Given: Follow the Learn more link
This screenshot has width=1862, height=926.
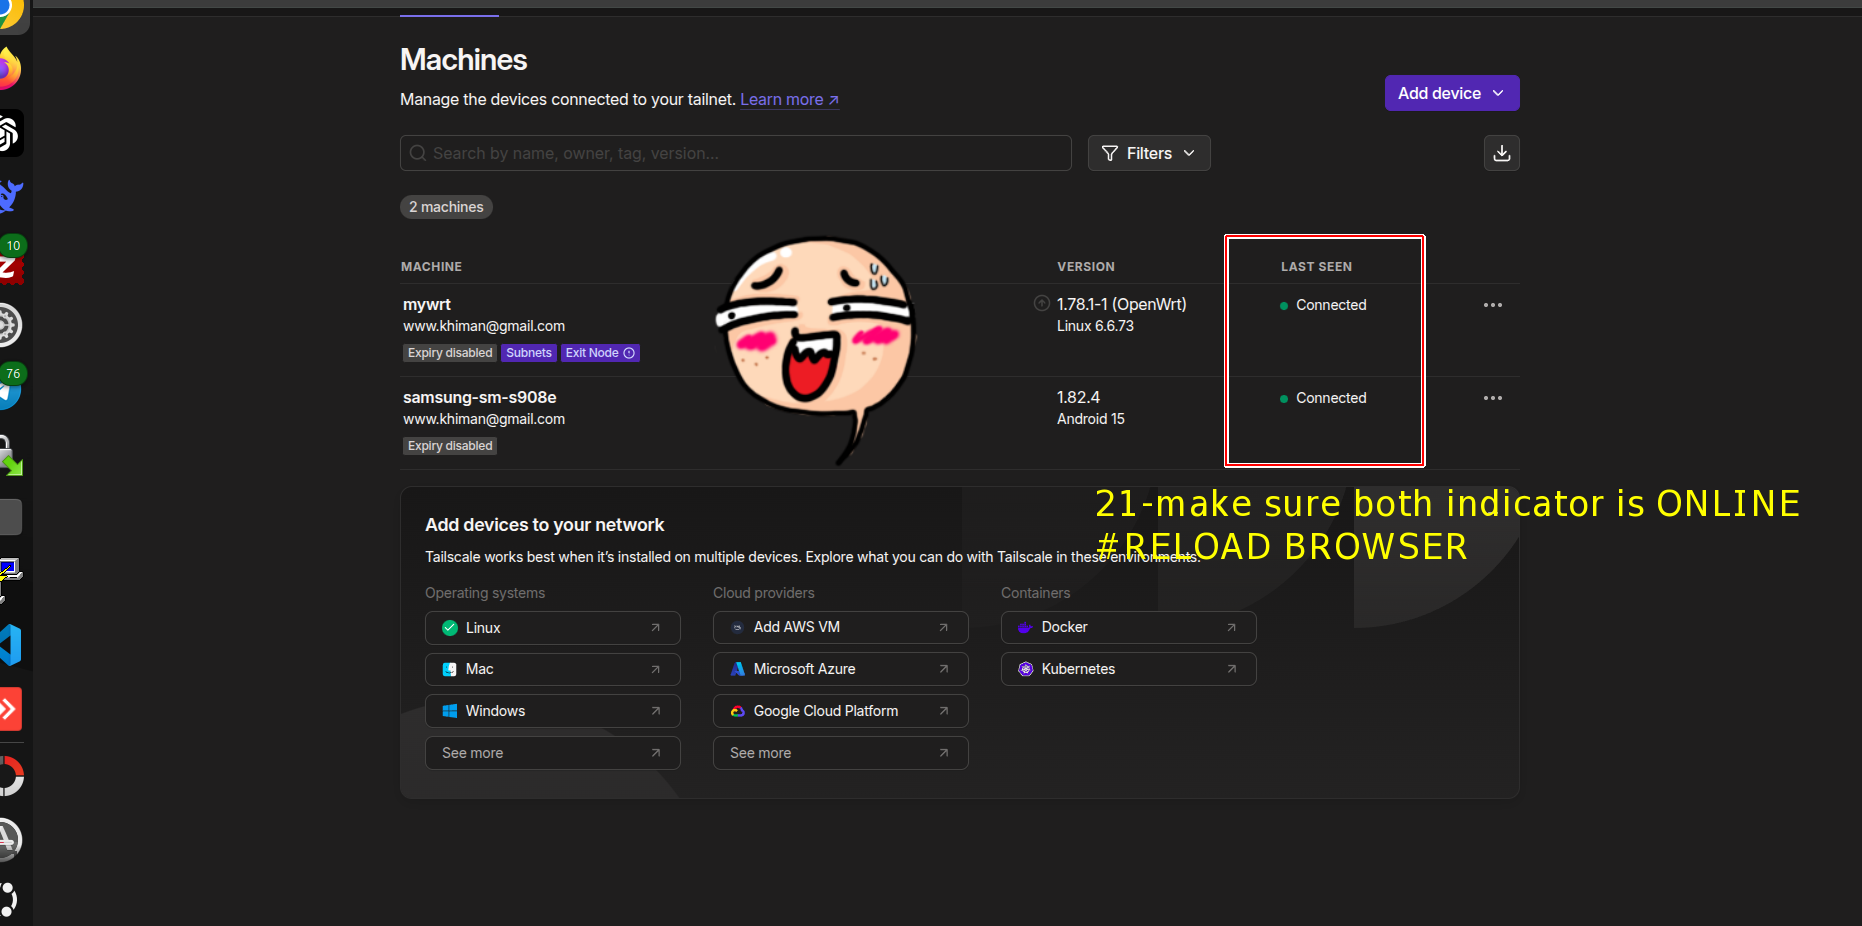Looking at the screenshot, I should [789, 100].
